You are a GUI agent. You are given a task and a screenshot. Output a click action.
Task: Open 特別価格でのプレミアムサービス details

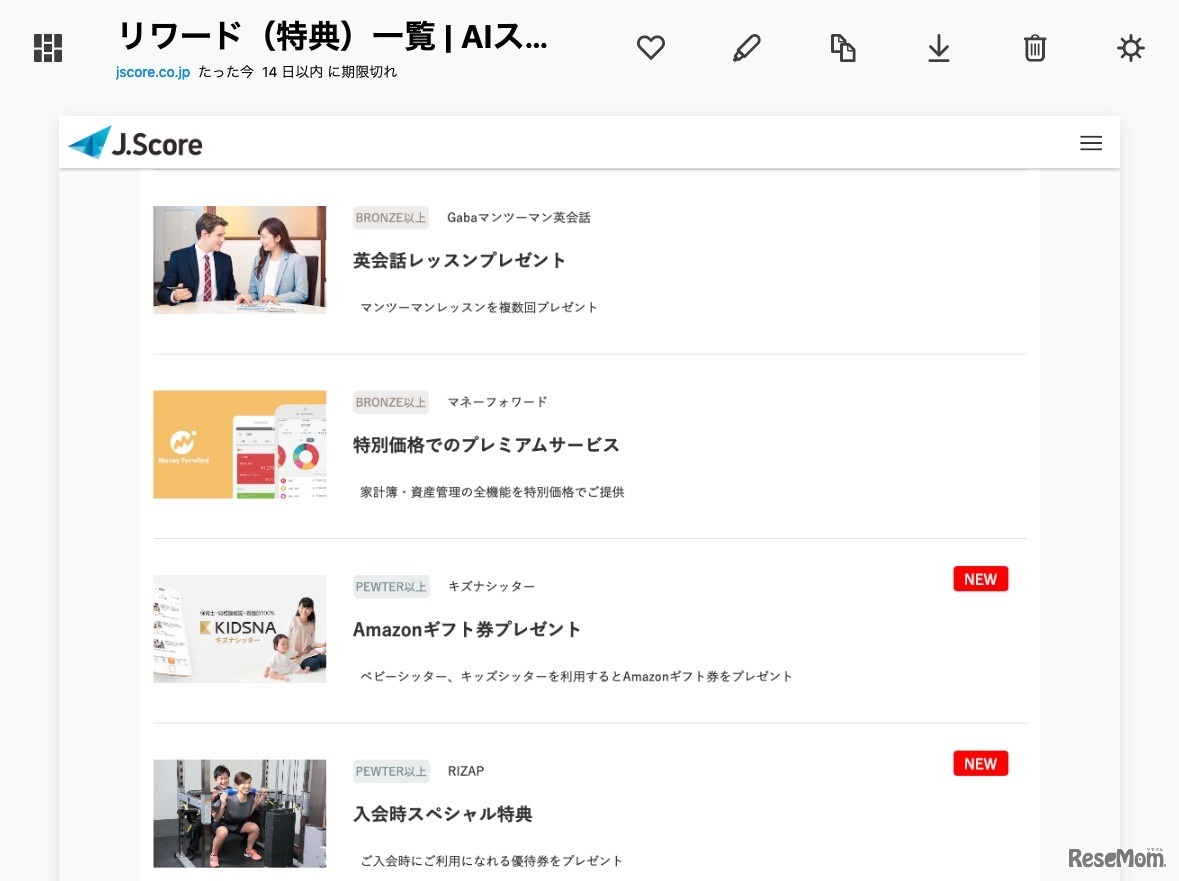point(487,445)
